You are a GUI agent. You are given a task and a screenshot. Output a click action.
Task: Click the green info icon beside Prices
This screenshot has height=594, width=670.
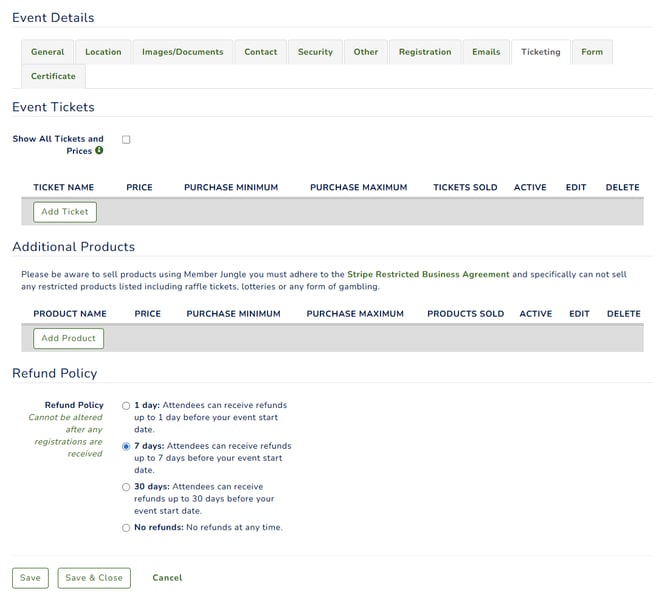[x=99, y=151]
